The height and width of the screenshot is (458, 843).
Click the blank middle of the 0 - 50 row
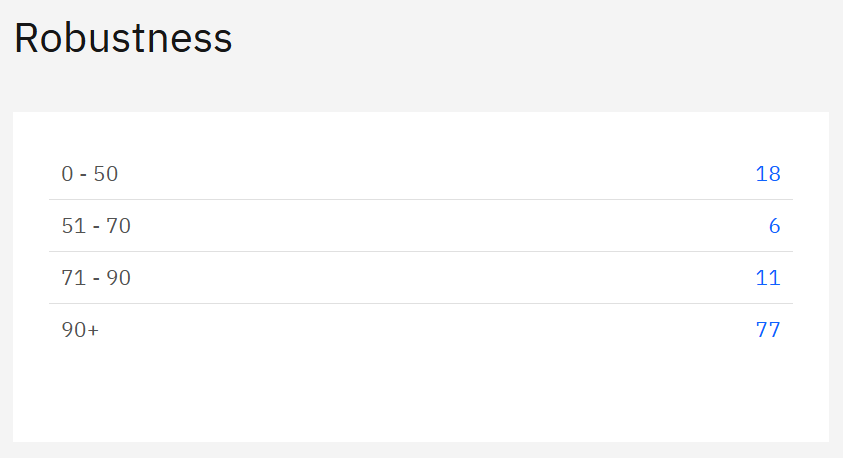tap(420, 174)
